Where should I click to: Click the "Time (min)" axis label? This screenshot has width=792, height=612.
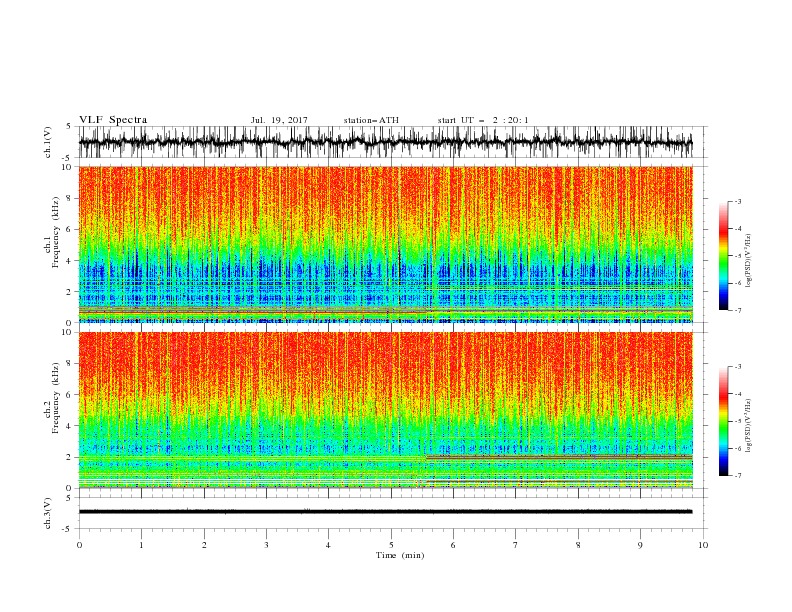click(400, 555)
